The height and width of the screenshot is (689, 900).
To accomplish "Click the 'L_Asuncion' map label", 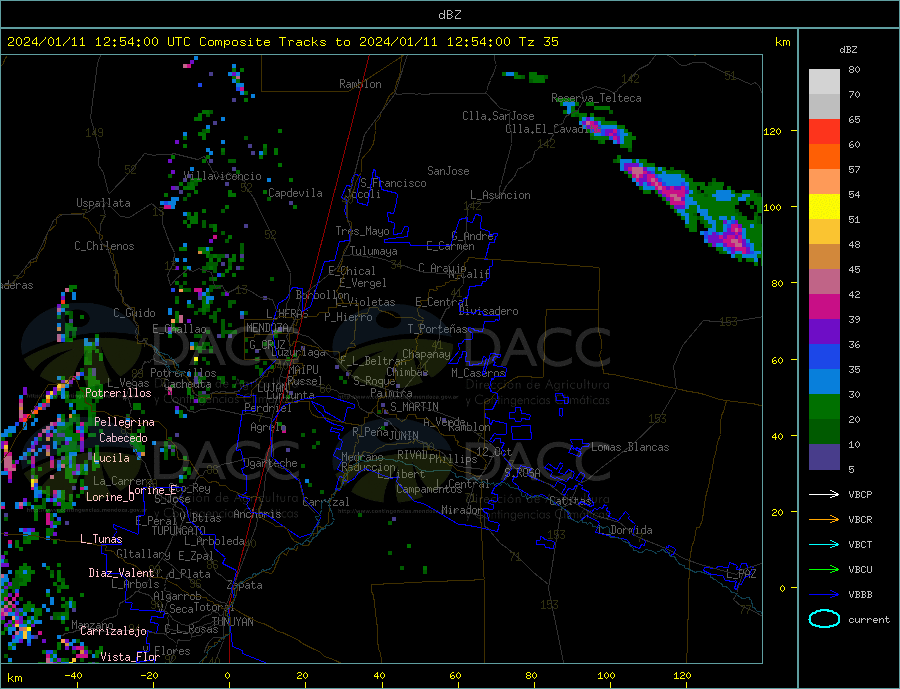I will (501, 195).
